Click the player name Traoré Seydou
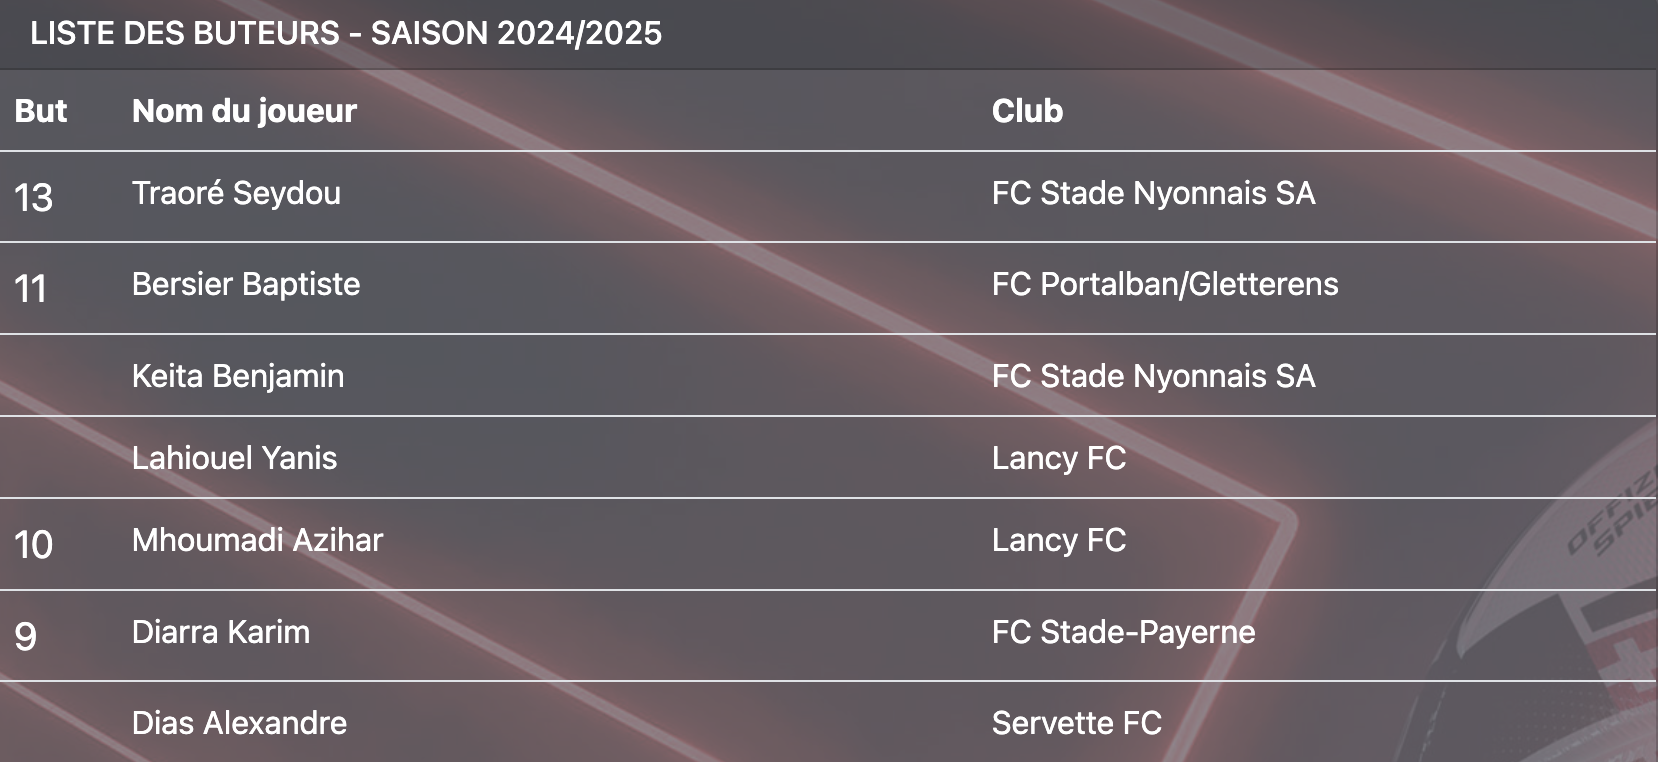Screen dimensions: 1658x762 tap(236, 193)
